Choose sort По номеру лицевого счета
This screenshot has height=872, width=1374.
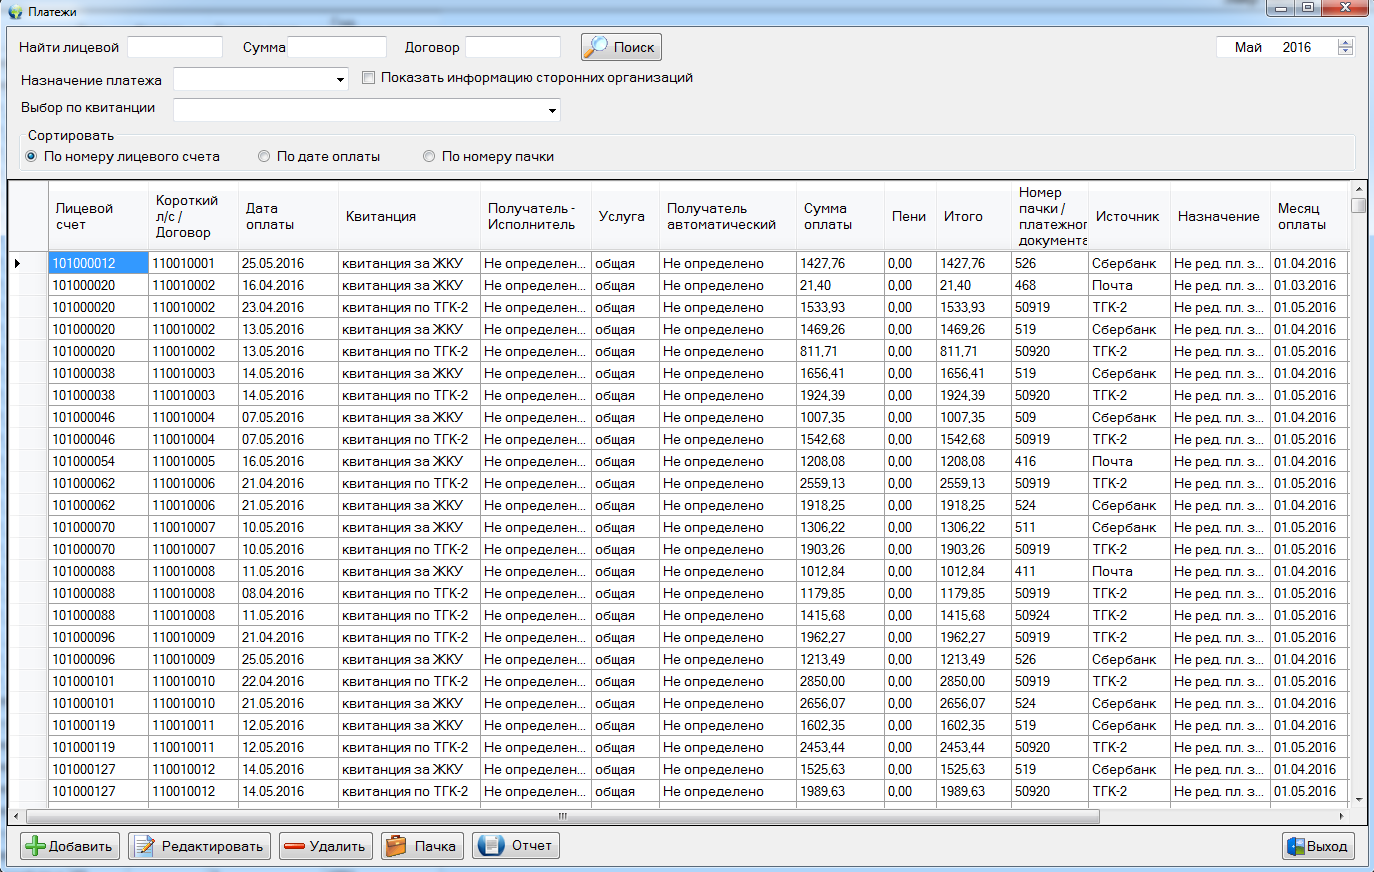31,156
